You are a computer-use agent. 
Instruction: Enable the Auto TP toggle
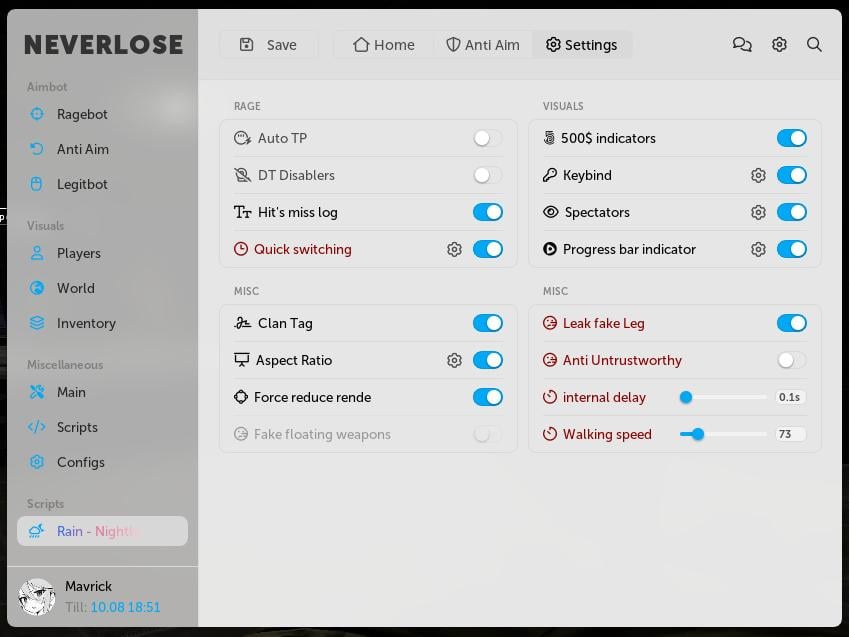487,138
